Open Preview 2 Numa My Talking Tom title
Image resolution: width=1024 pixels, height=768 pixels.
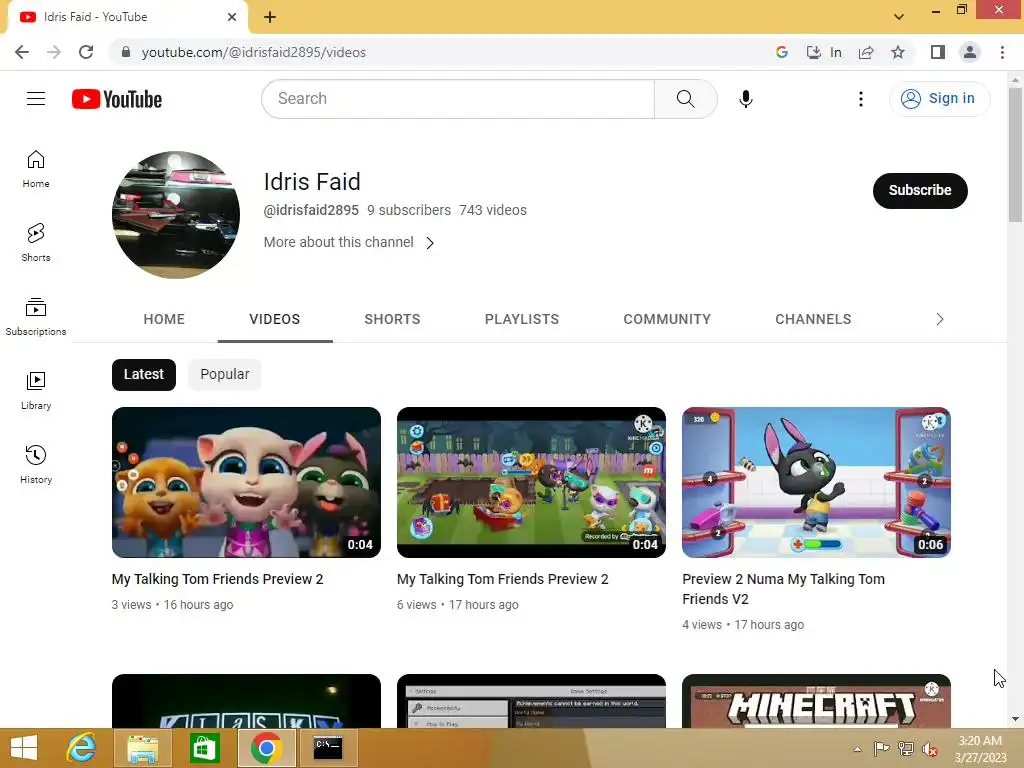tap(783, 589)
